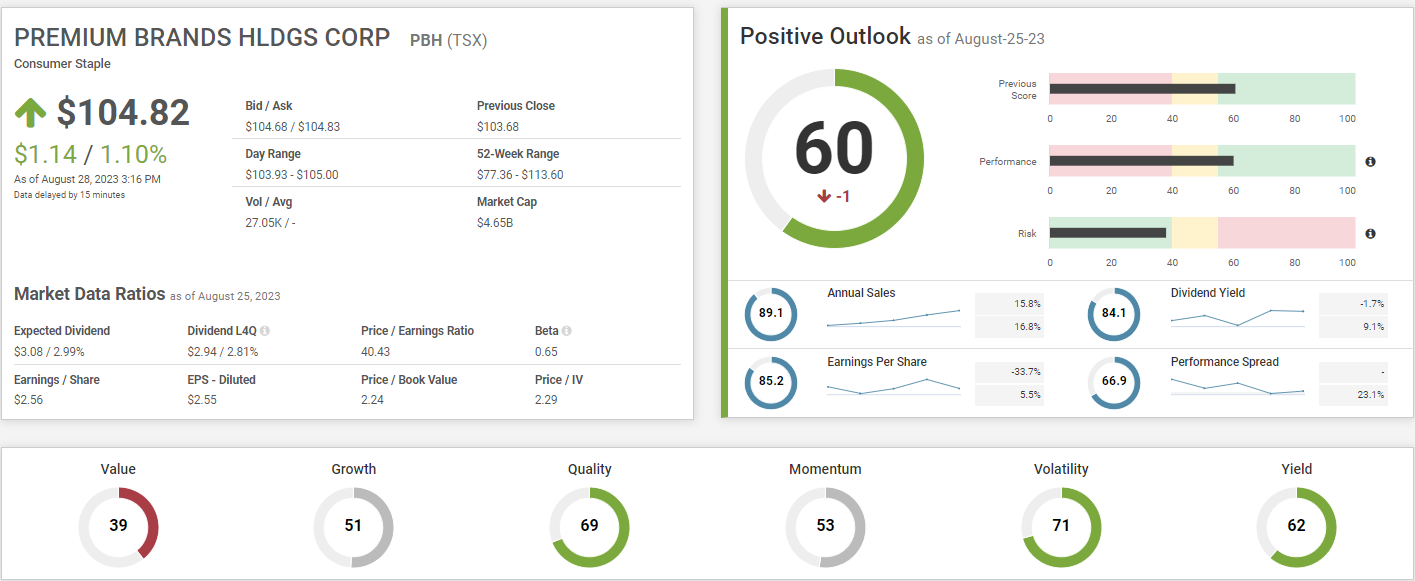The image size is (1415, 581).
Task: Select the Volatility score gauge showing 71
Action: tap(1061, 525)
